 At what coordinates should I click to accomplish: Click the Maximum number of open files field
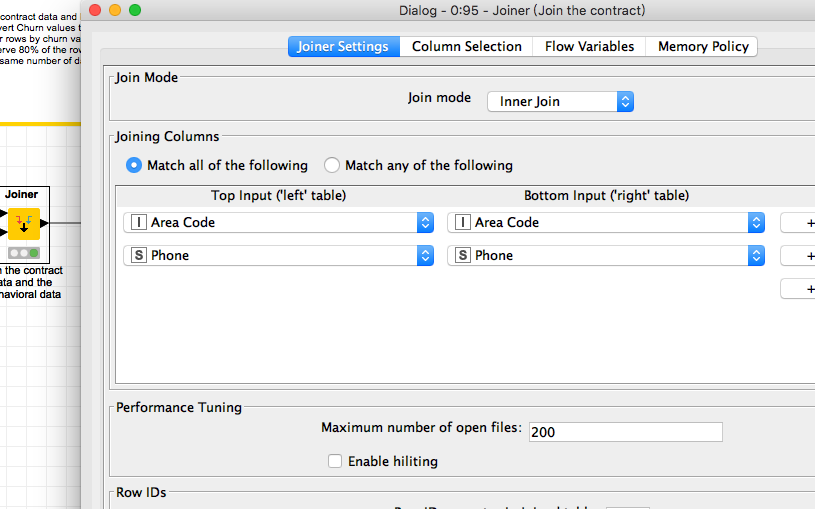[x=625, y=432]
